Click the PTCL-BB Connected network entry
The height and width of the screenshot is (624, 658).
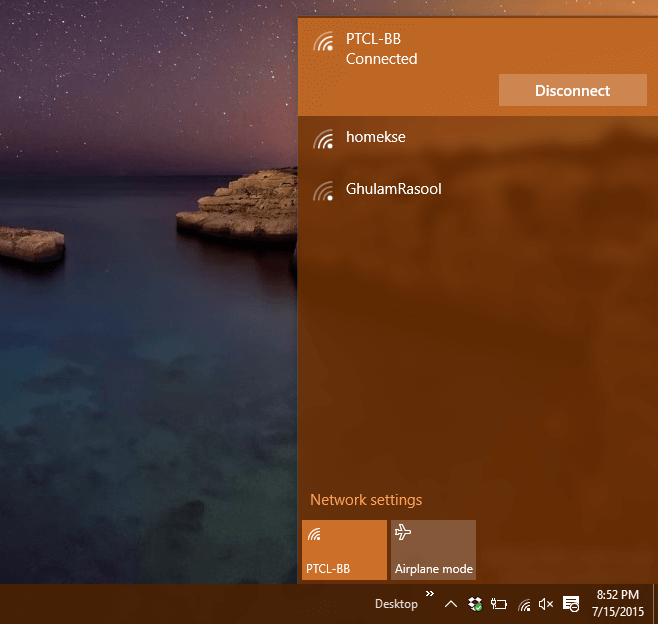[478, 67]
